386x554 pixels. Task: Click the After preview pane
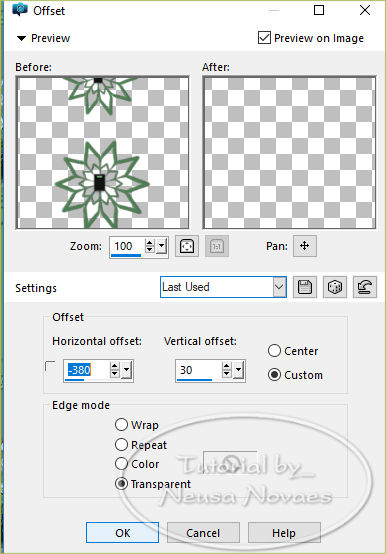(289, 152)
